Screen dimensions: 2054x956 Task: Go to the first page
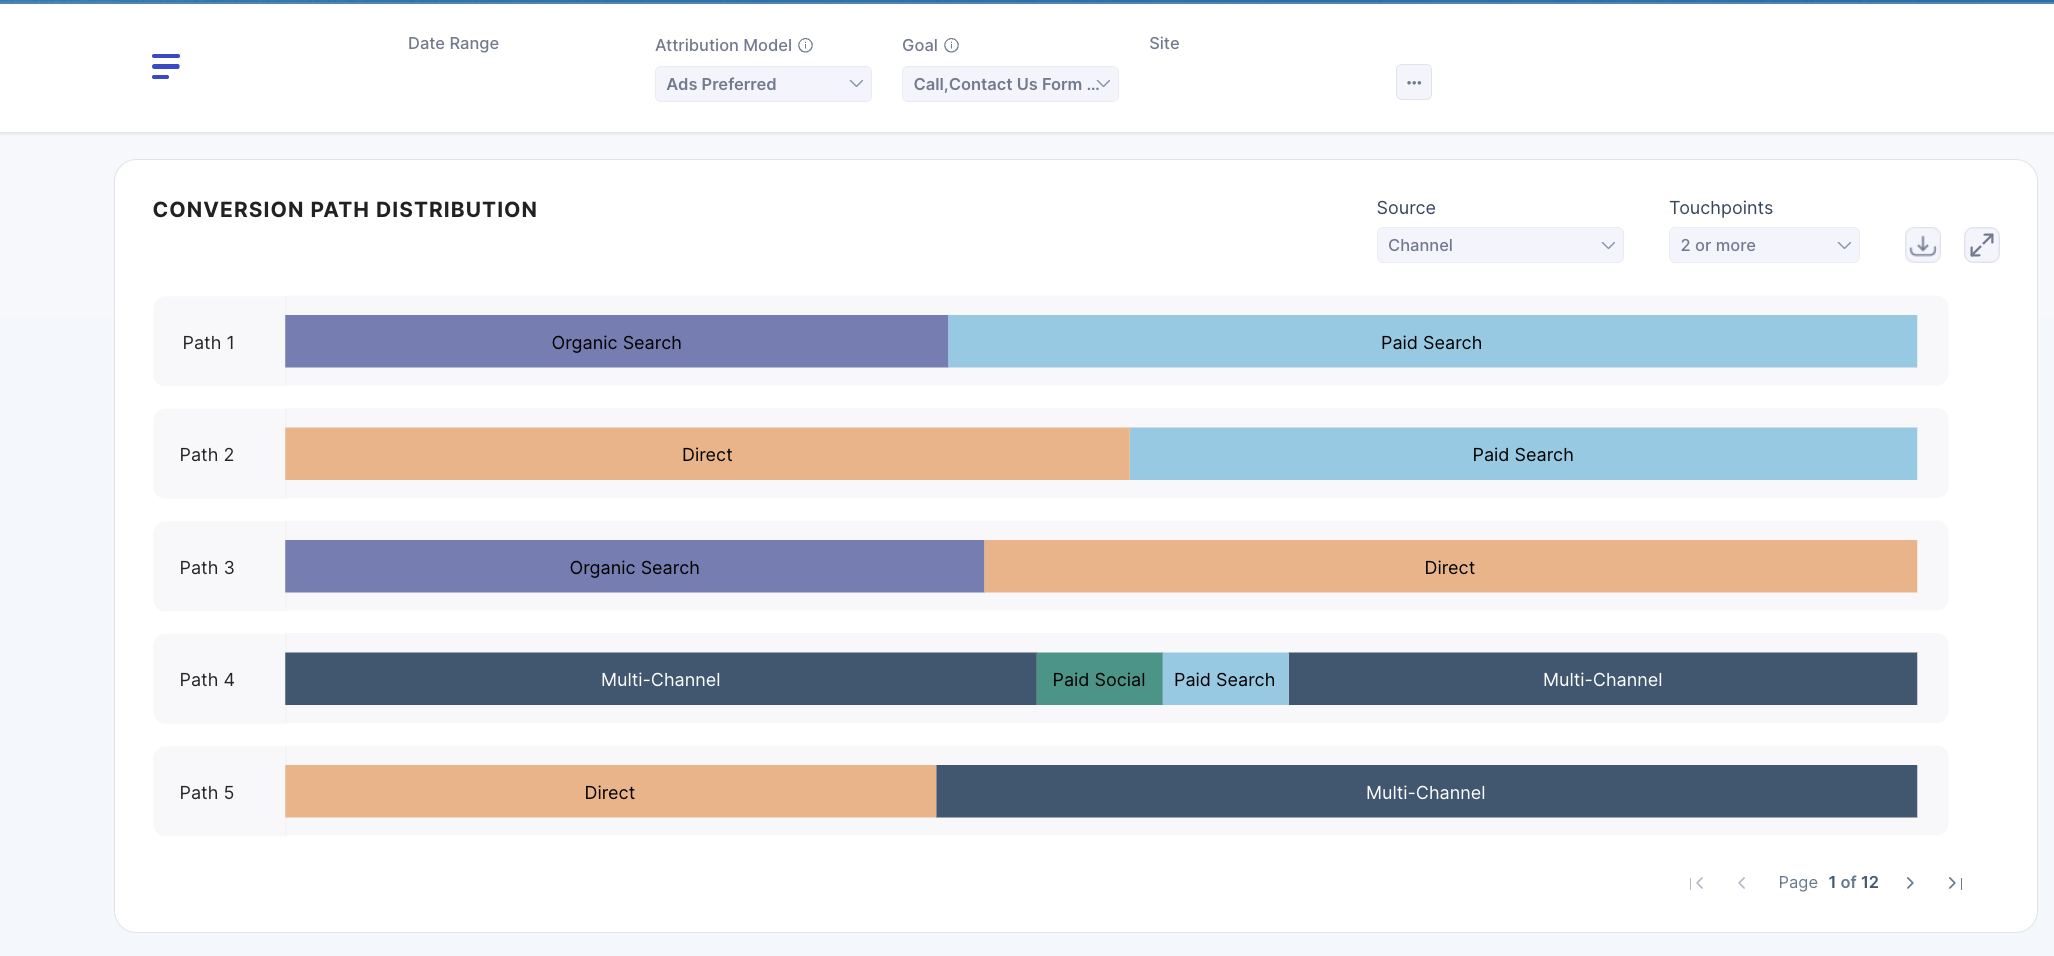[x=1697, y=883]
